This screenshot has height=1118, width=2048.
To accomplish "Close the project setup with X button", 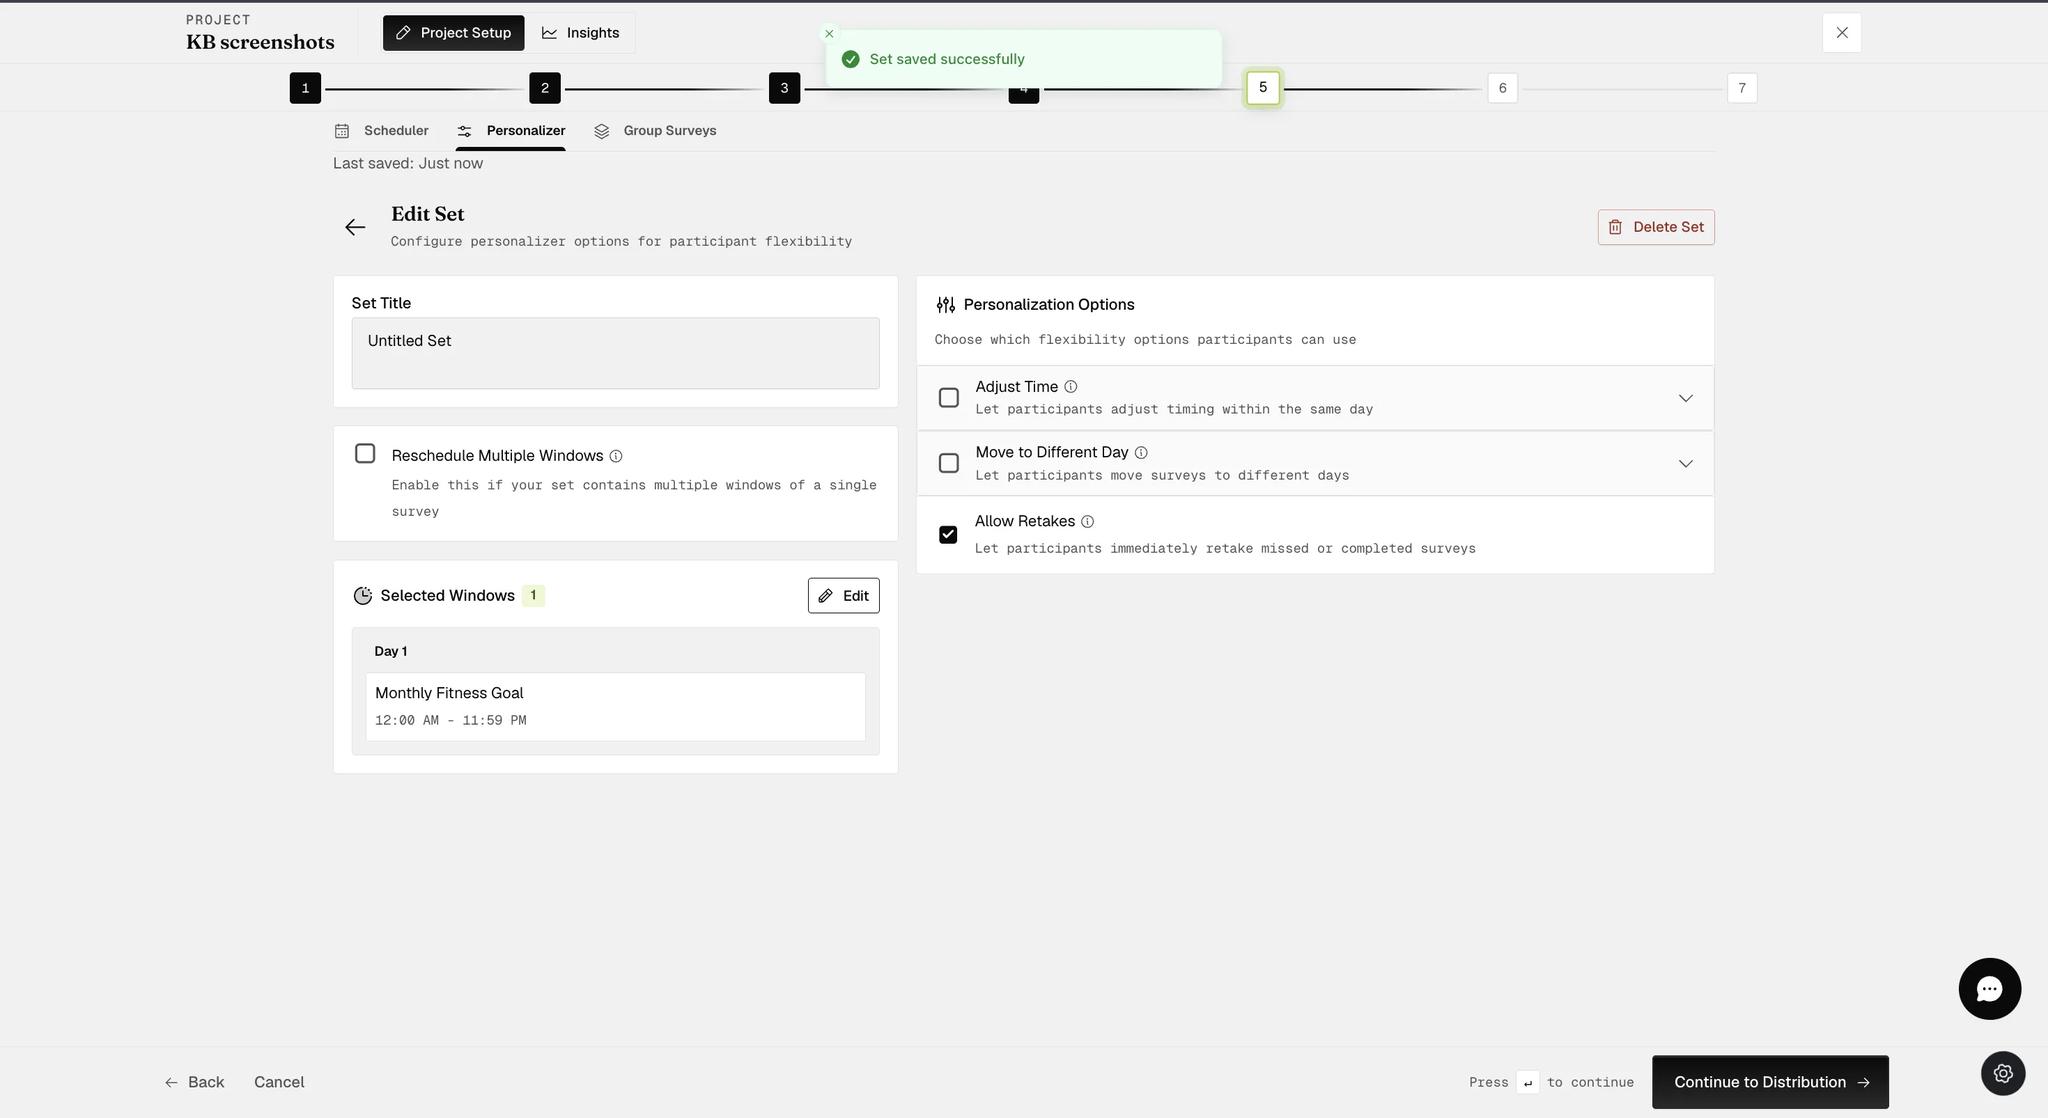I will pos(1842,33).
